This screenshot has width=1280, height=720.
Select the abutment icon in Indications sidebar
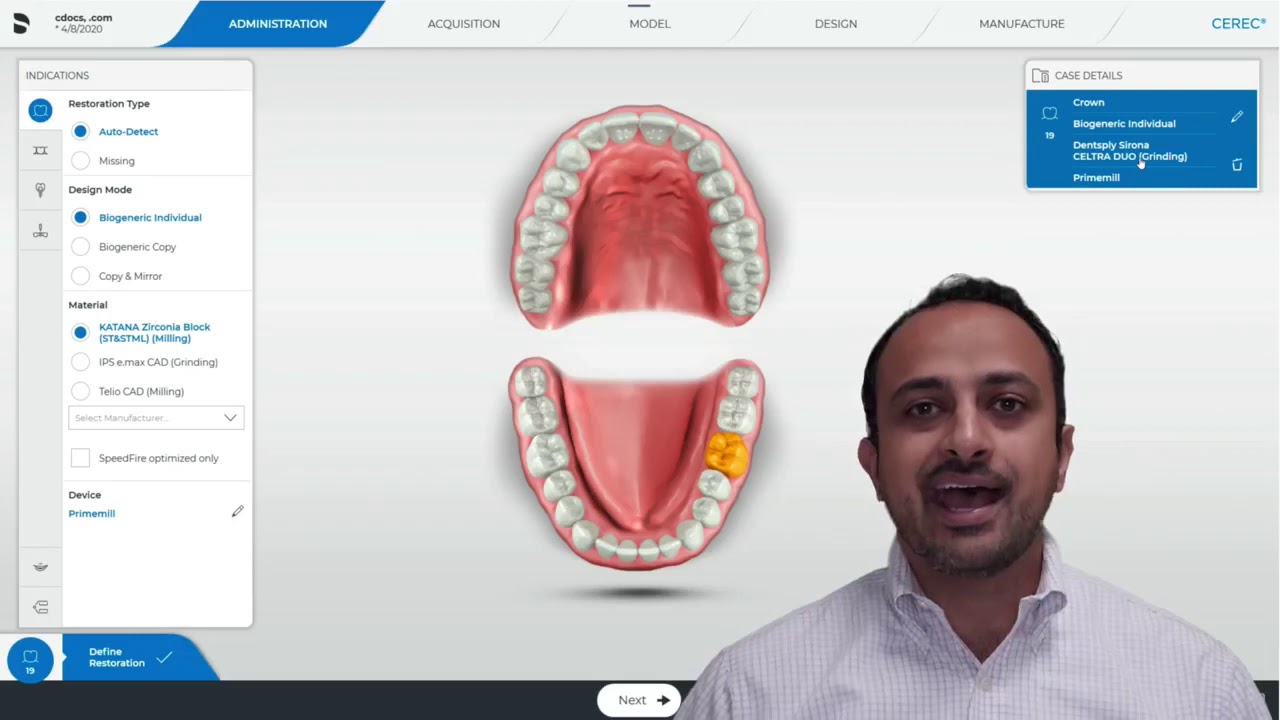pos(40,190)
